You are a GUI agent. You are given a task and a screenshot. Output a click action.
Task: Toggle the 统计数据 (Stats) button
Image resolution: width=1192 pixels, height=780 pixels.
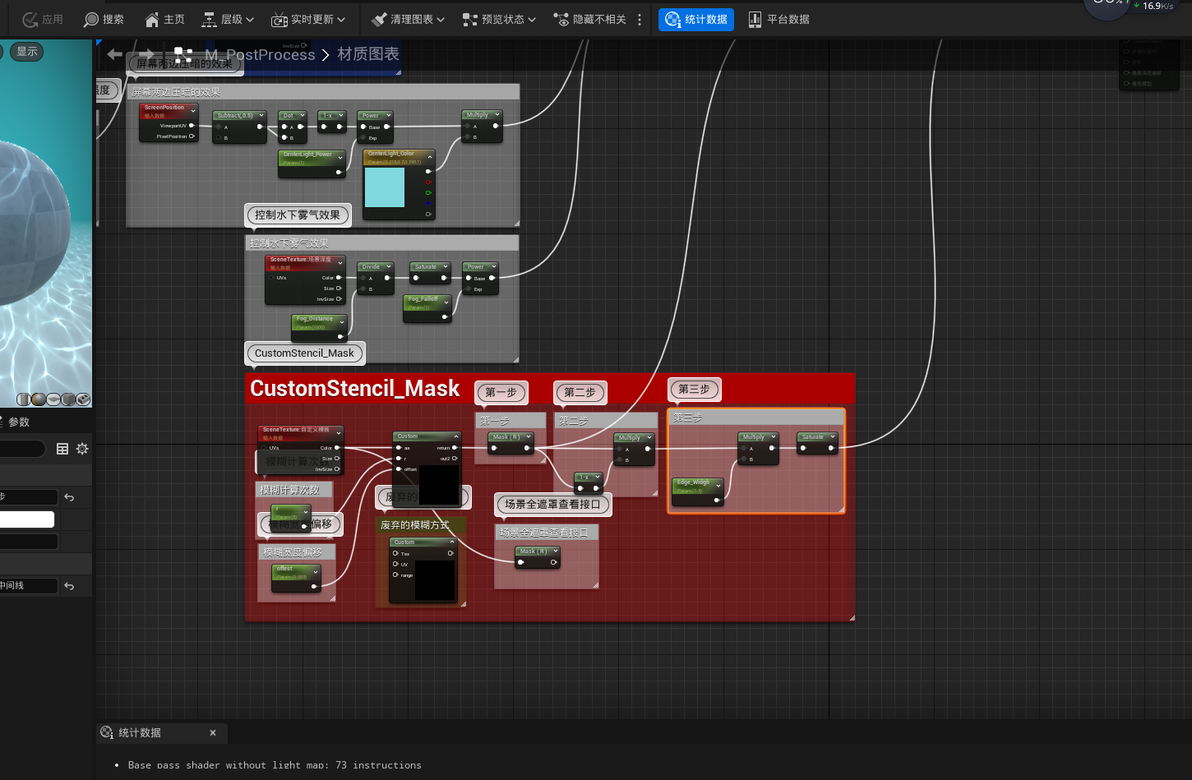click(x=696, y=19)
